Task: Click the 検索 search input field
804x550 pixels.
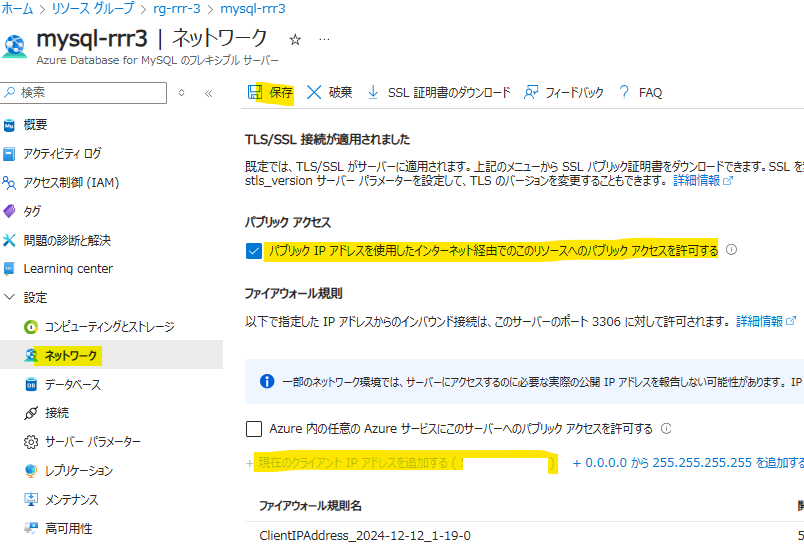Action: 84,93
